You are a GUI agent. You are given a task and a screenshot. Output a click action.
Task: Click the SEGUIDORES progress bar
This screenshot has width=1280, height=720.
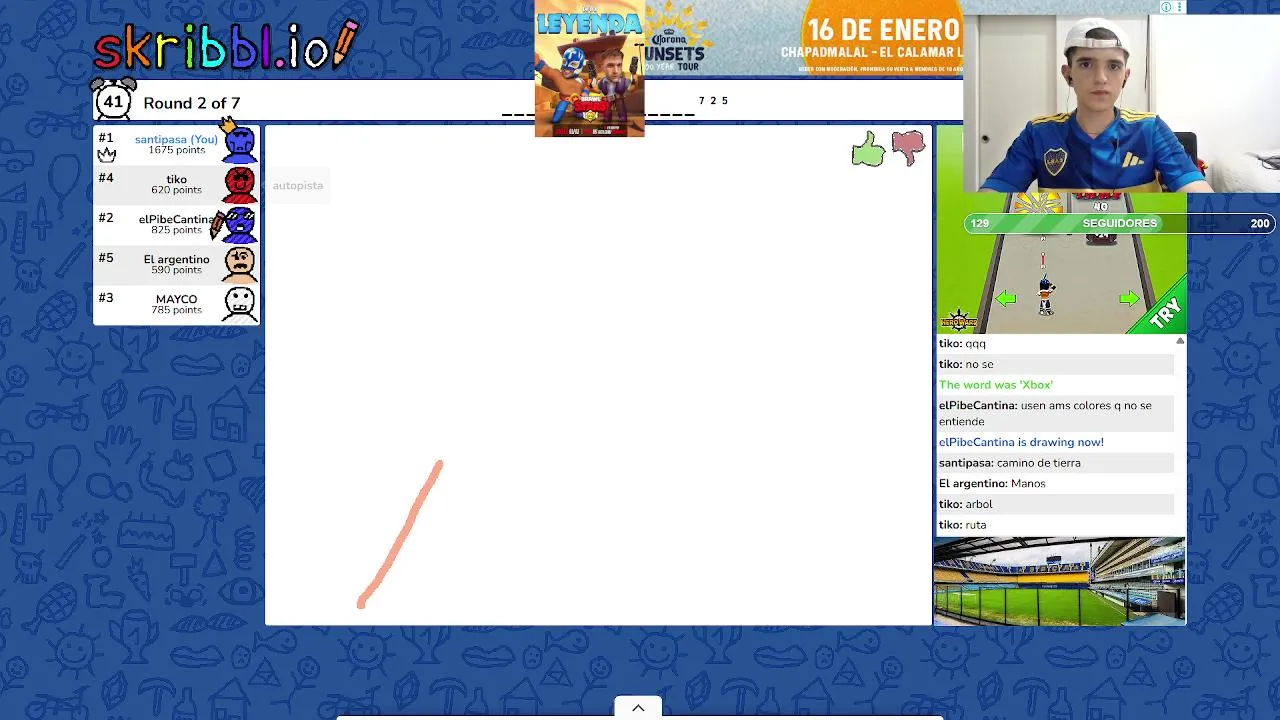click(x=1119, y=223)
